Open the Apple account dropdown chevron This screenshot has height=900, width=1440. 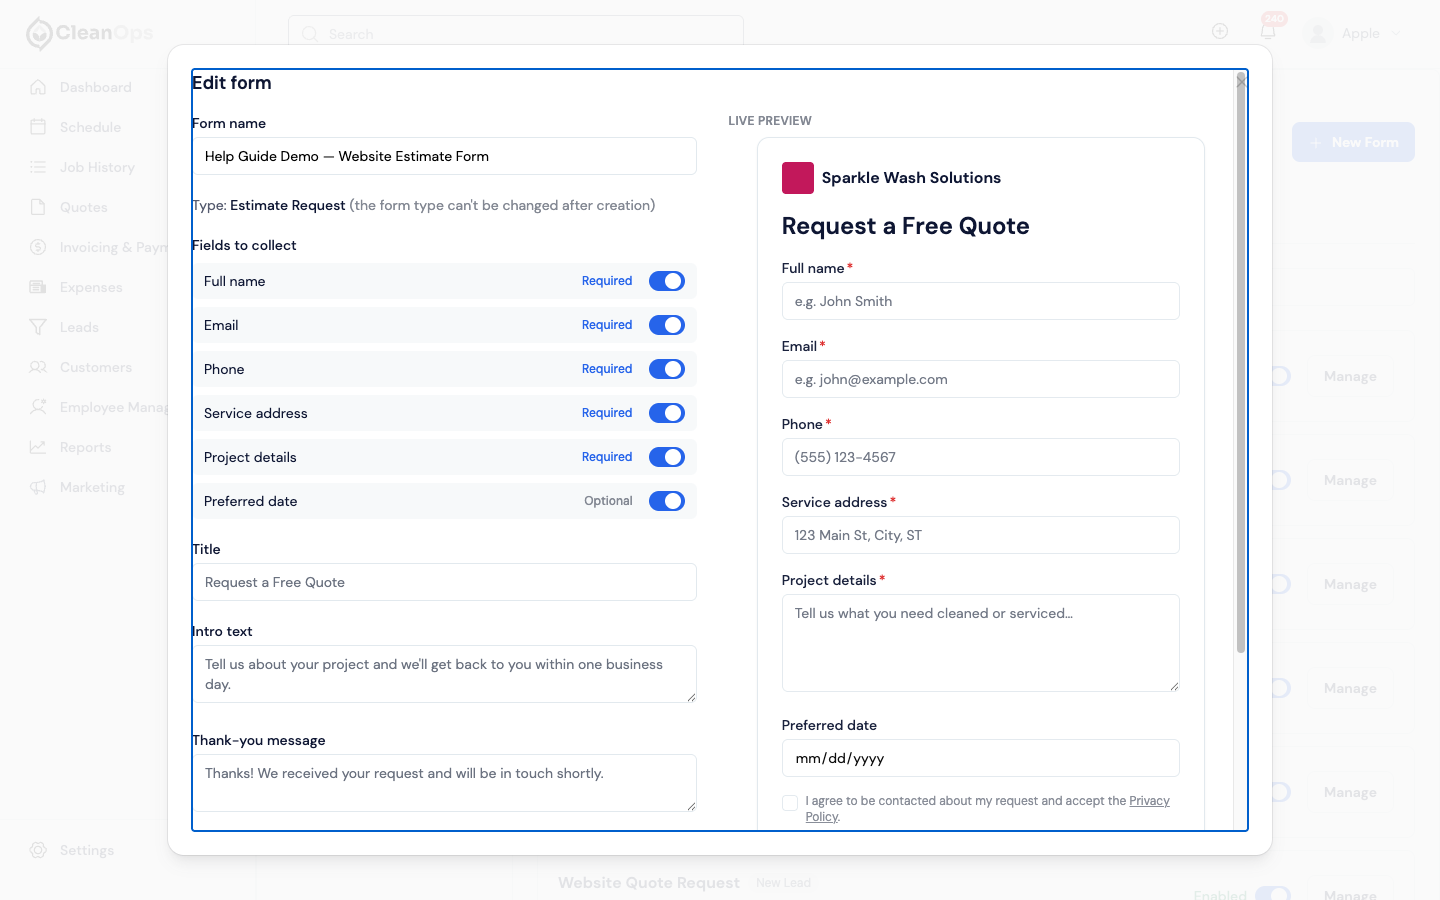pyautogui.click(x=1396, y=33)
